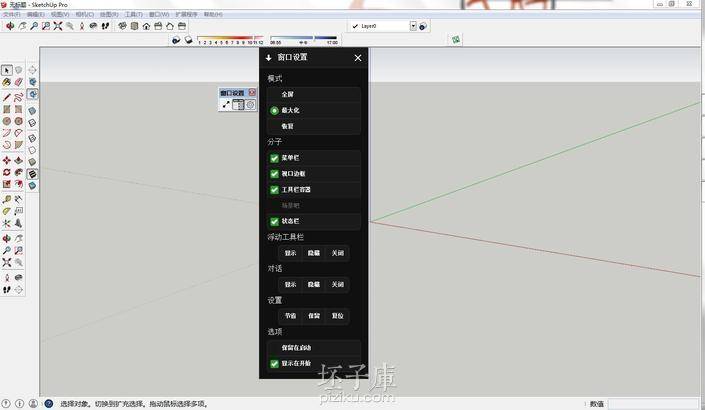705x410 pixels.
Task: Open the layer manager icon beside Layer0
Action: 423,27
